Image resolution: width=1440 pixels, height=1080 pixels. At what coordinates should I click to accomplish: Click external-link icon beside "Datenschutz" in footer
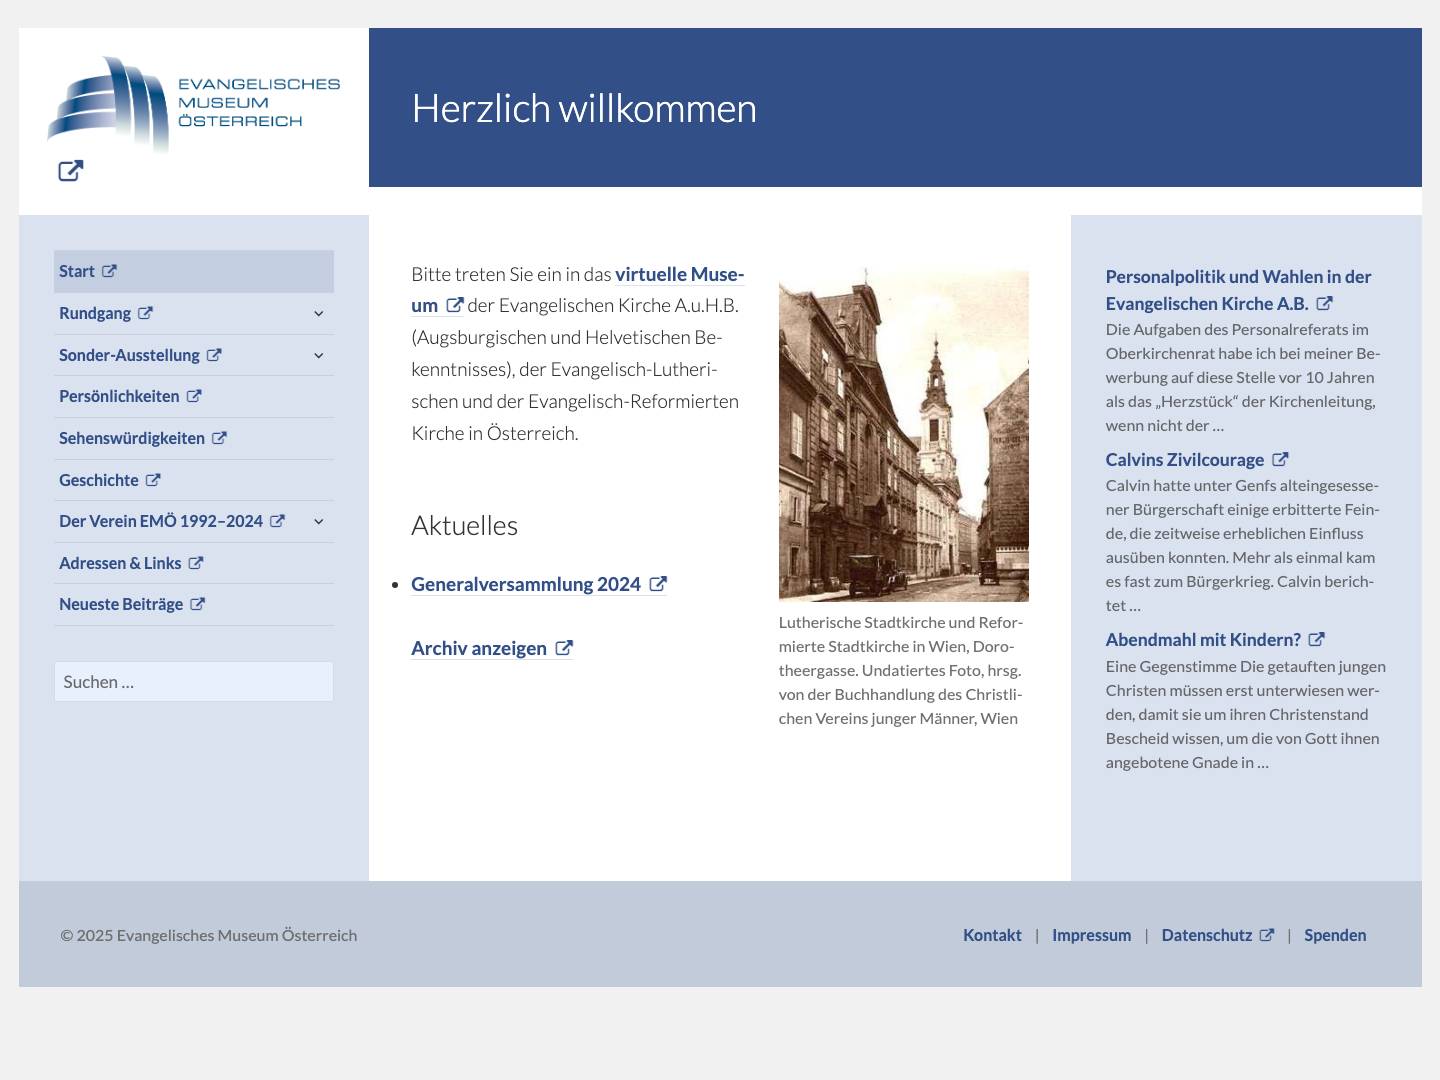pyautogui.click(x=1267, y=934)
